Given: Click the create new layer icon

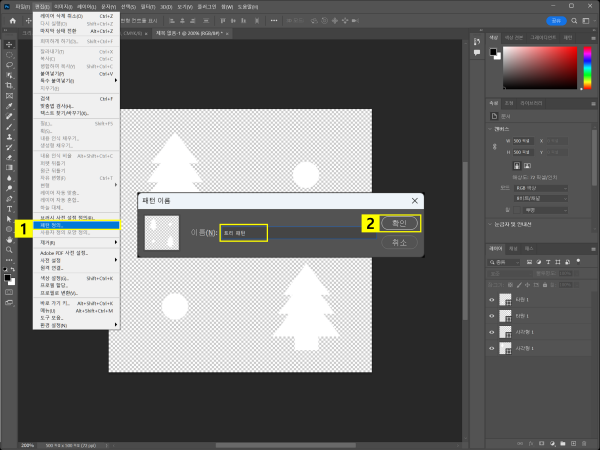Looking at the screenshot, I should pyautogui.click(x=573, y=443).
